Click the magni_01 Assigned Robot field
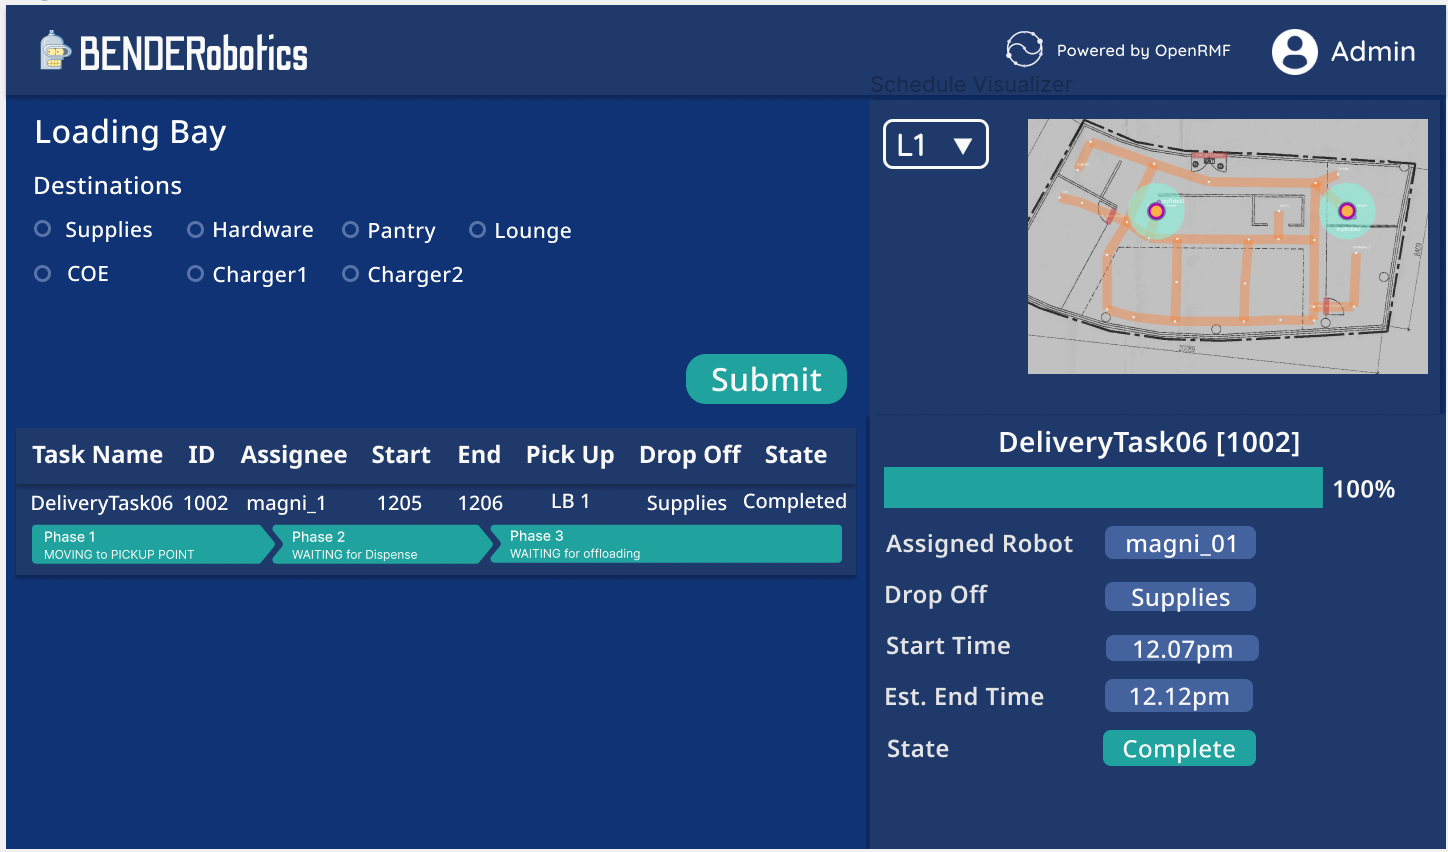 1180,543
